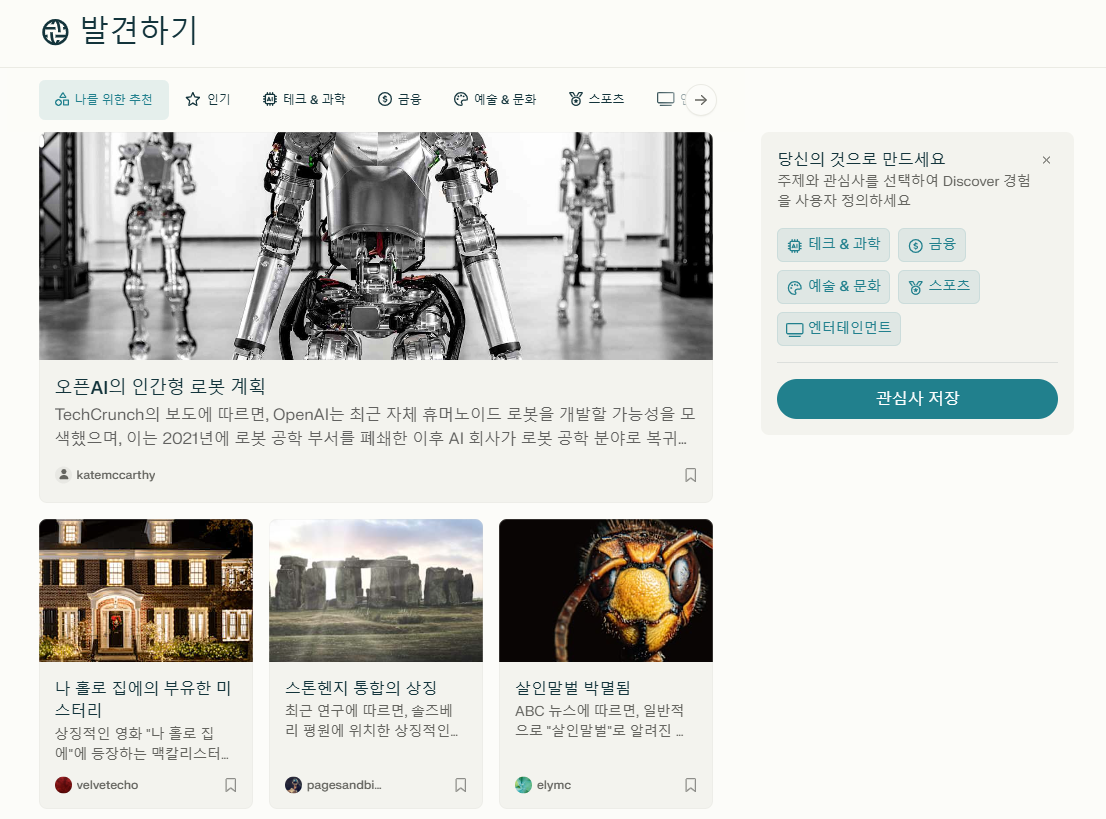Screen dimensions: 1106x819
Task: Bookmark the 스톤헨지 article
Action: (460, 785)
